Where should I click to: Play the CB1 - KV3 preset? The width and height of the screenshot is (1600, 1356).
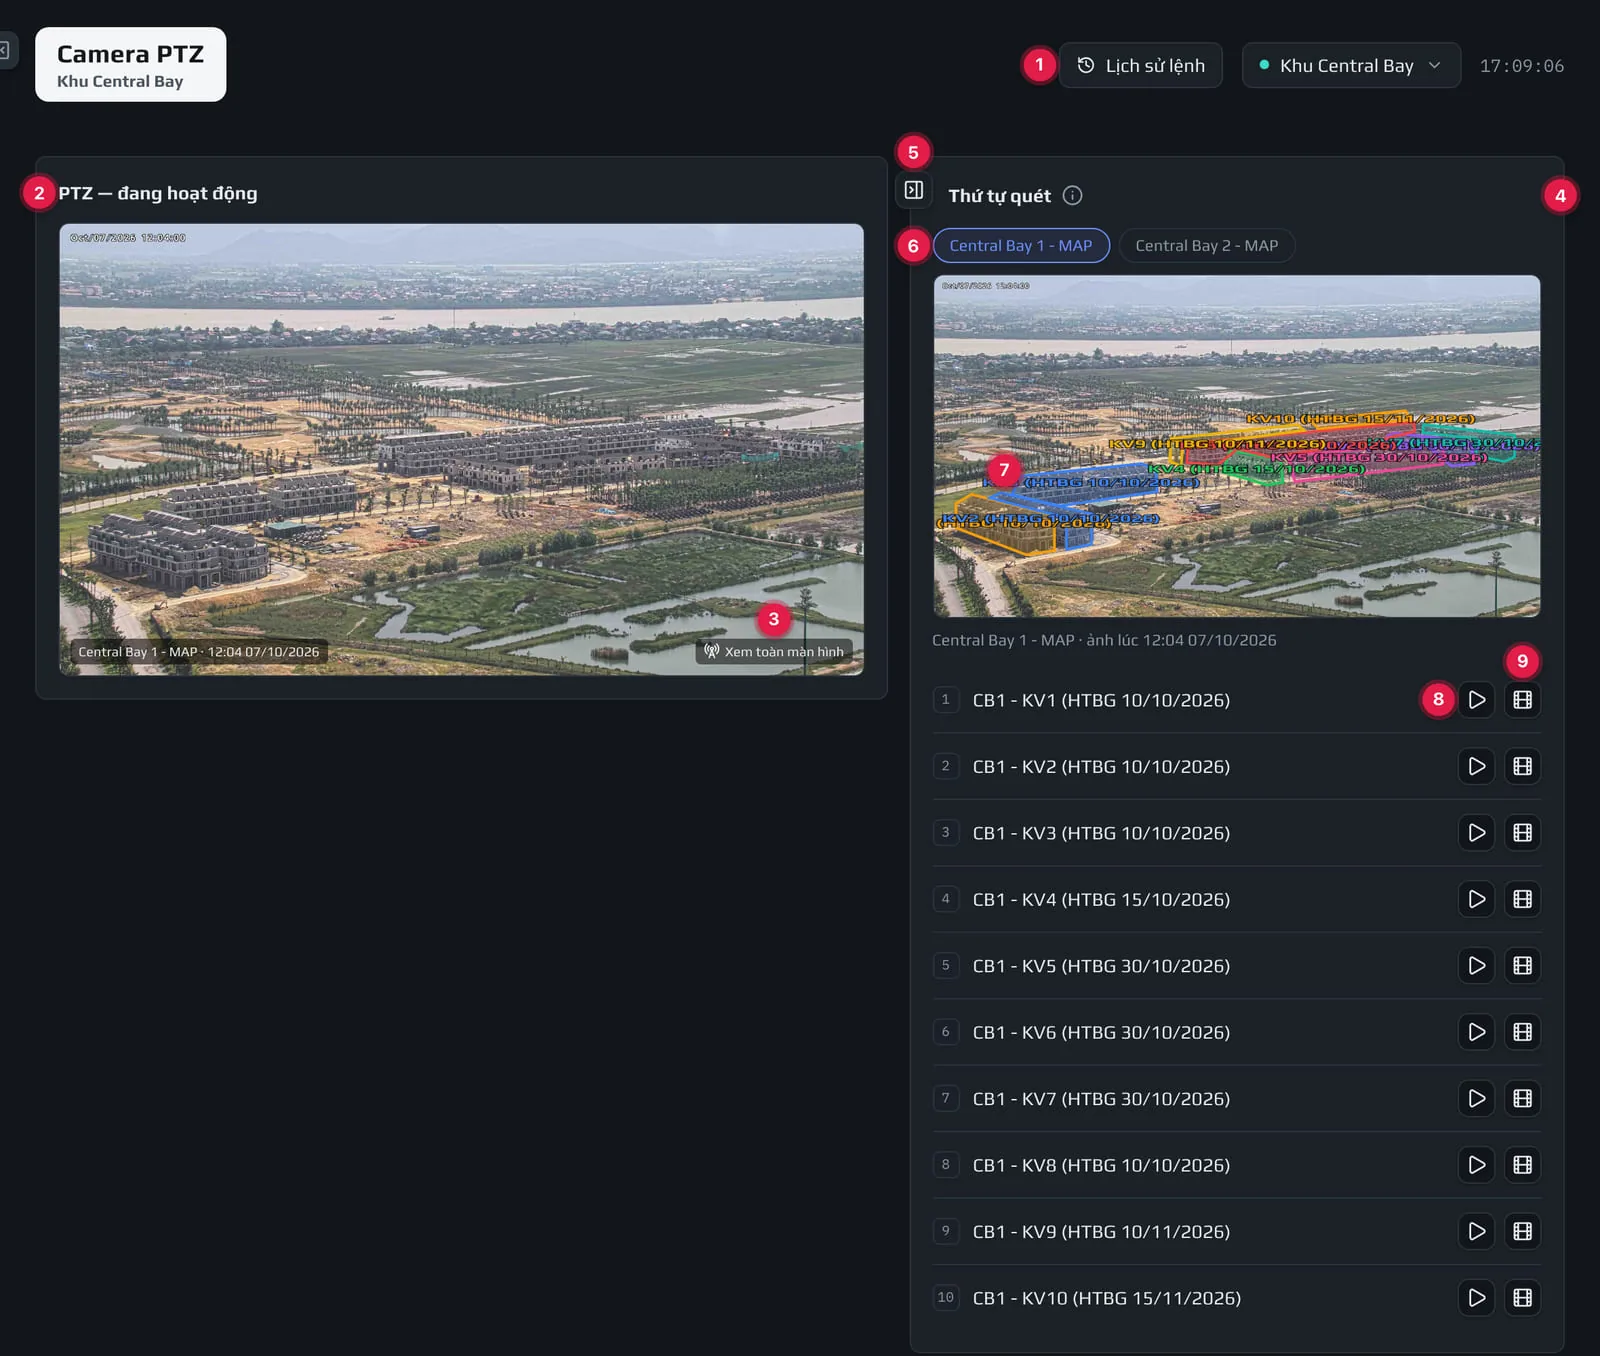click(x=1476, y=833)
